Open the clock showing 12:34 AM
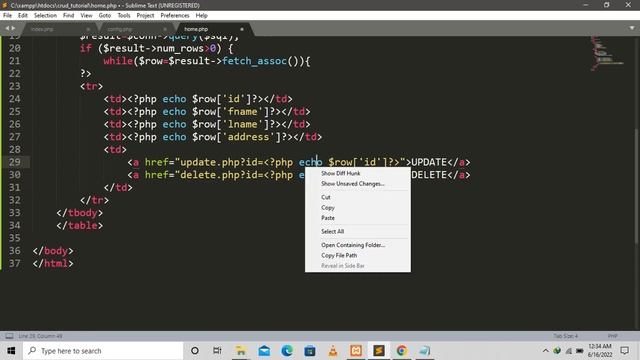This screenshot has width=640, height=360. pyautogui.click(x=600, y=351)
